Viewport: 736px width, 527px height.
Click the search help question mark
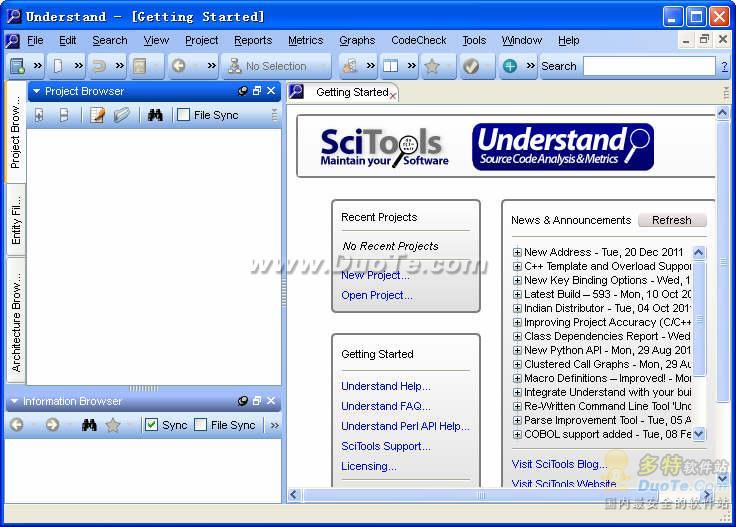(x=725, y=67)
